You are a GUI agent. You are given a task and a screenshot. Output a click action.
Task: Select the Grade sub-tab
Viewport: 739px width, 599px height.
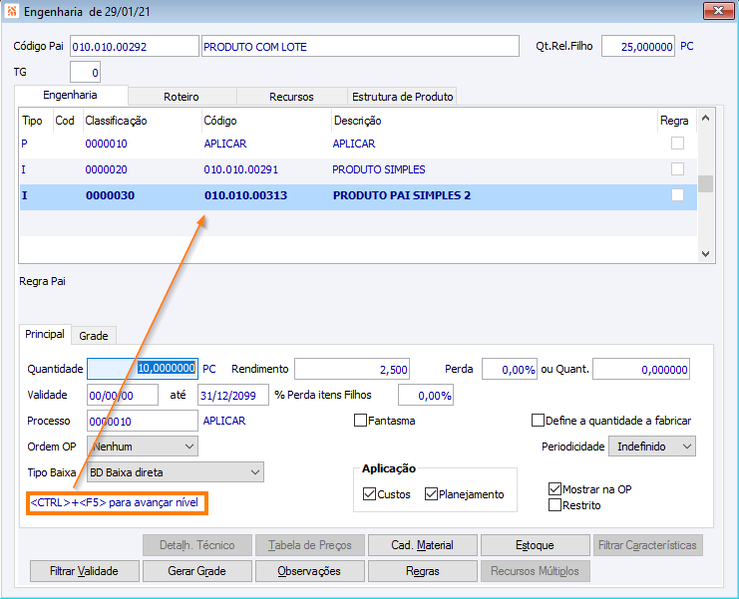coord(93,336)
